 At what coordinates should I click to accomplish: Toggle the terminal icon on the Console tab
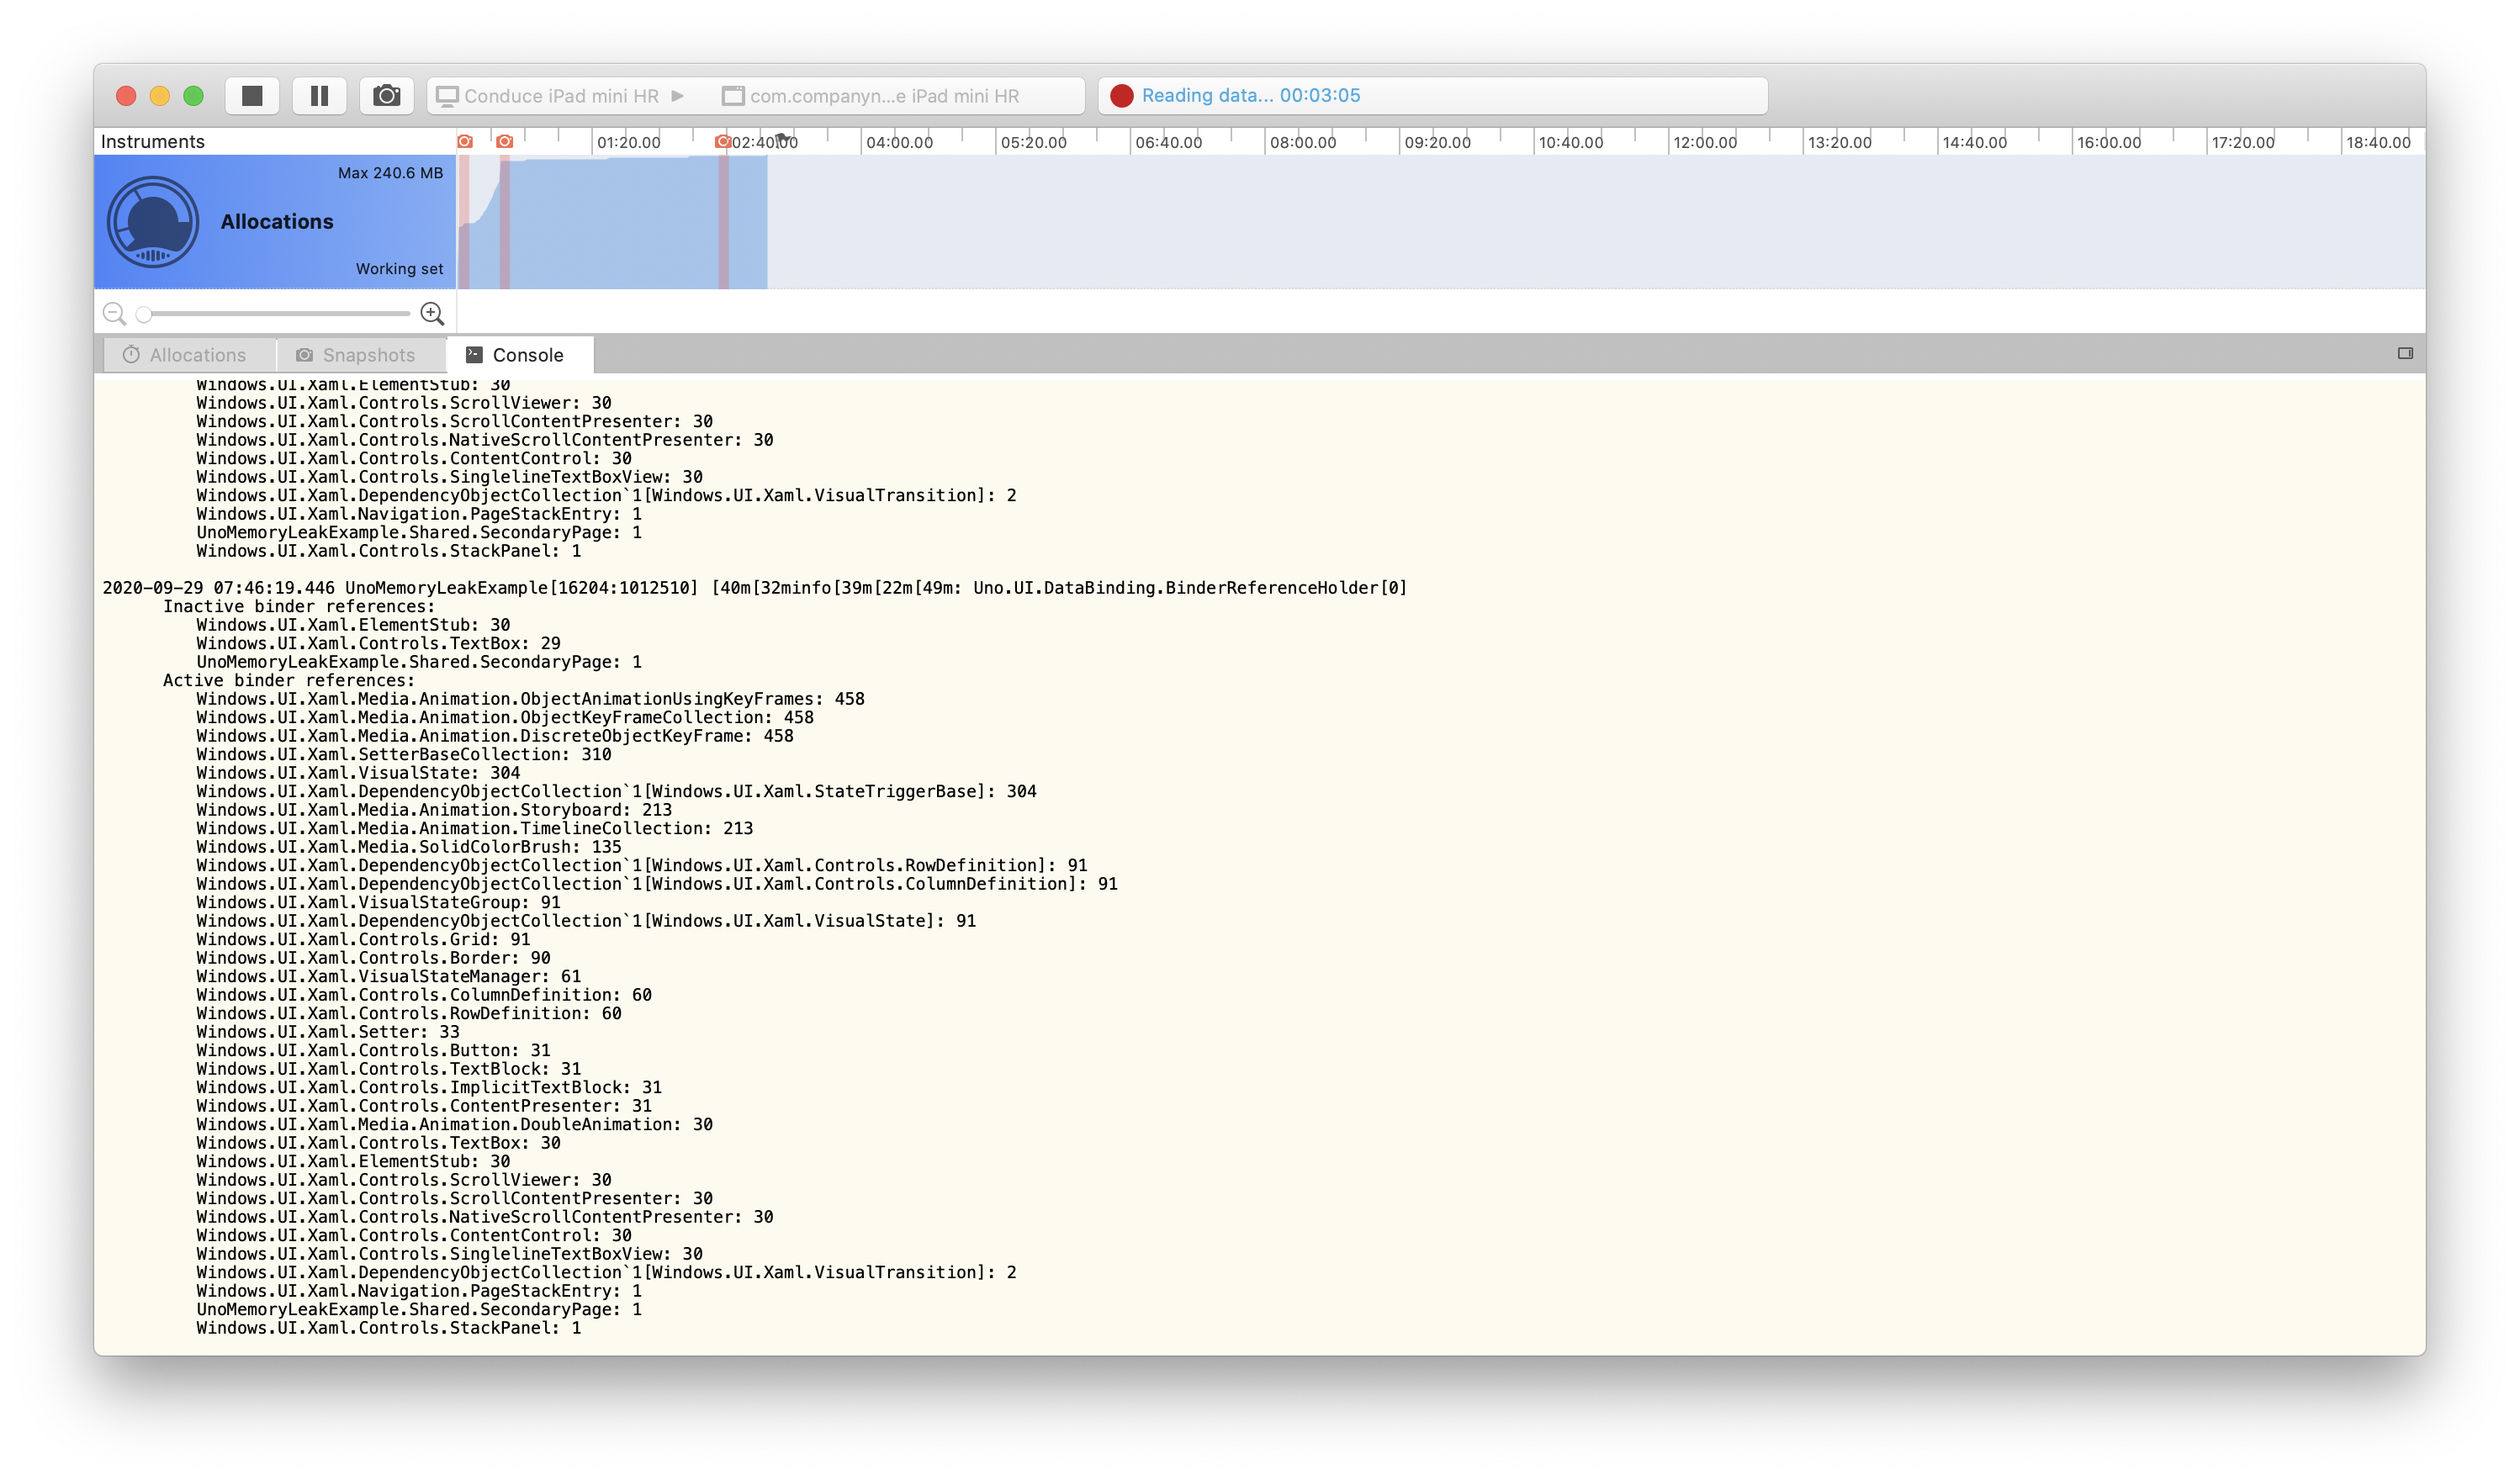click(x=474, y=354)
